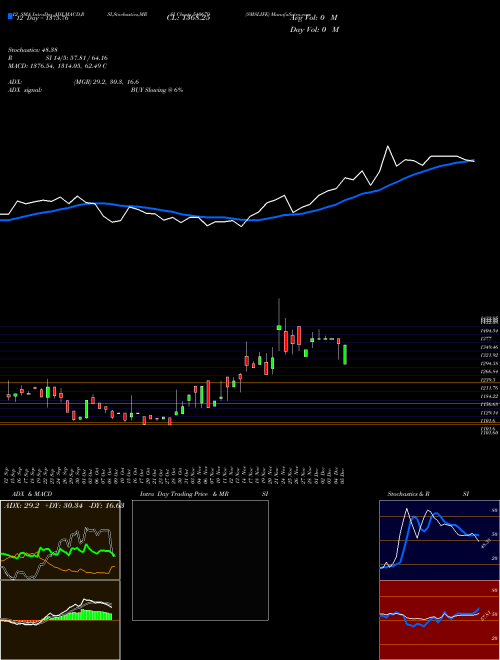Click the ADX: 29.2 readout in ADX panel

21,506
